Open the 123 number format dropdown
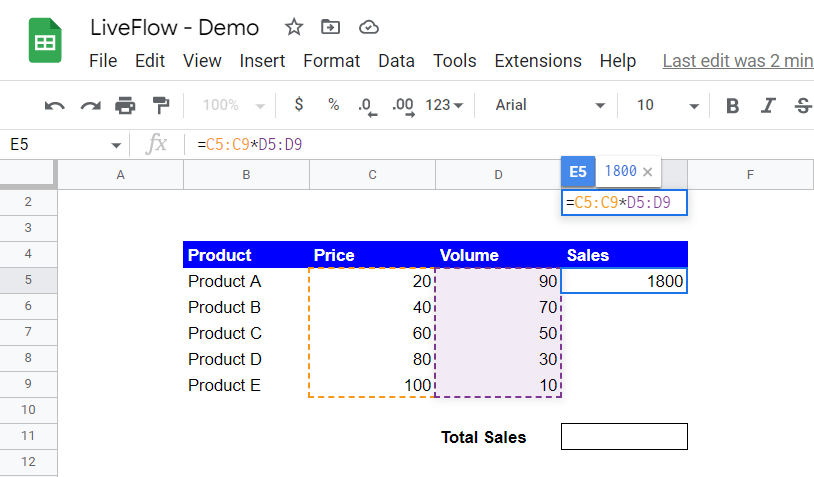The height and width of the screenshot is (477, 814). pos(444,105)
